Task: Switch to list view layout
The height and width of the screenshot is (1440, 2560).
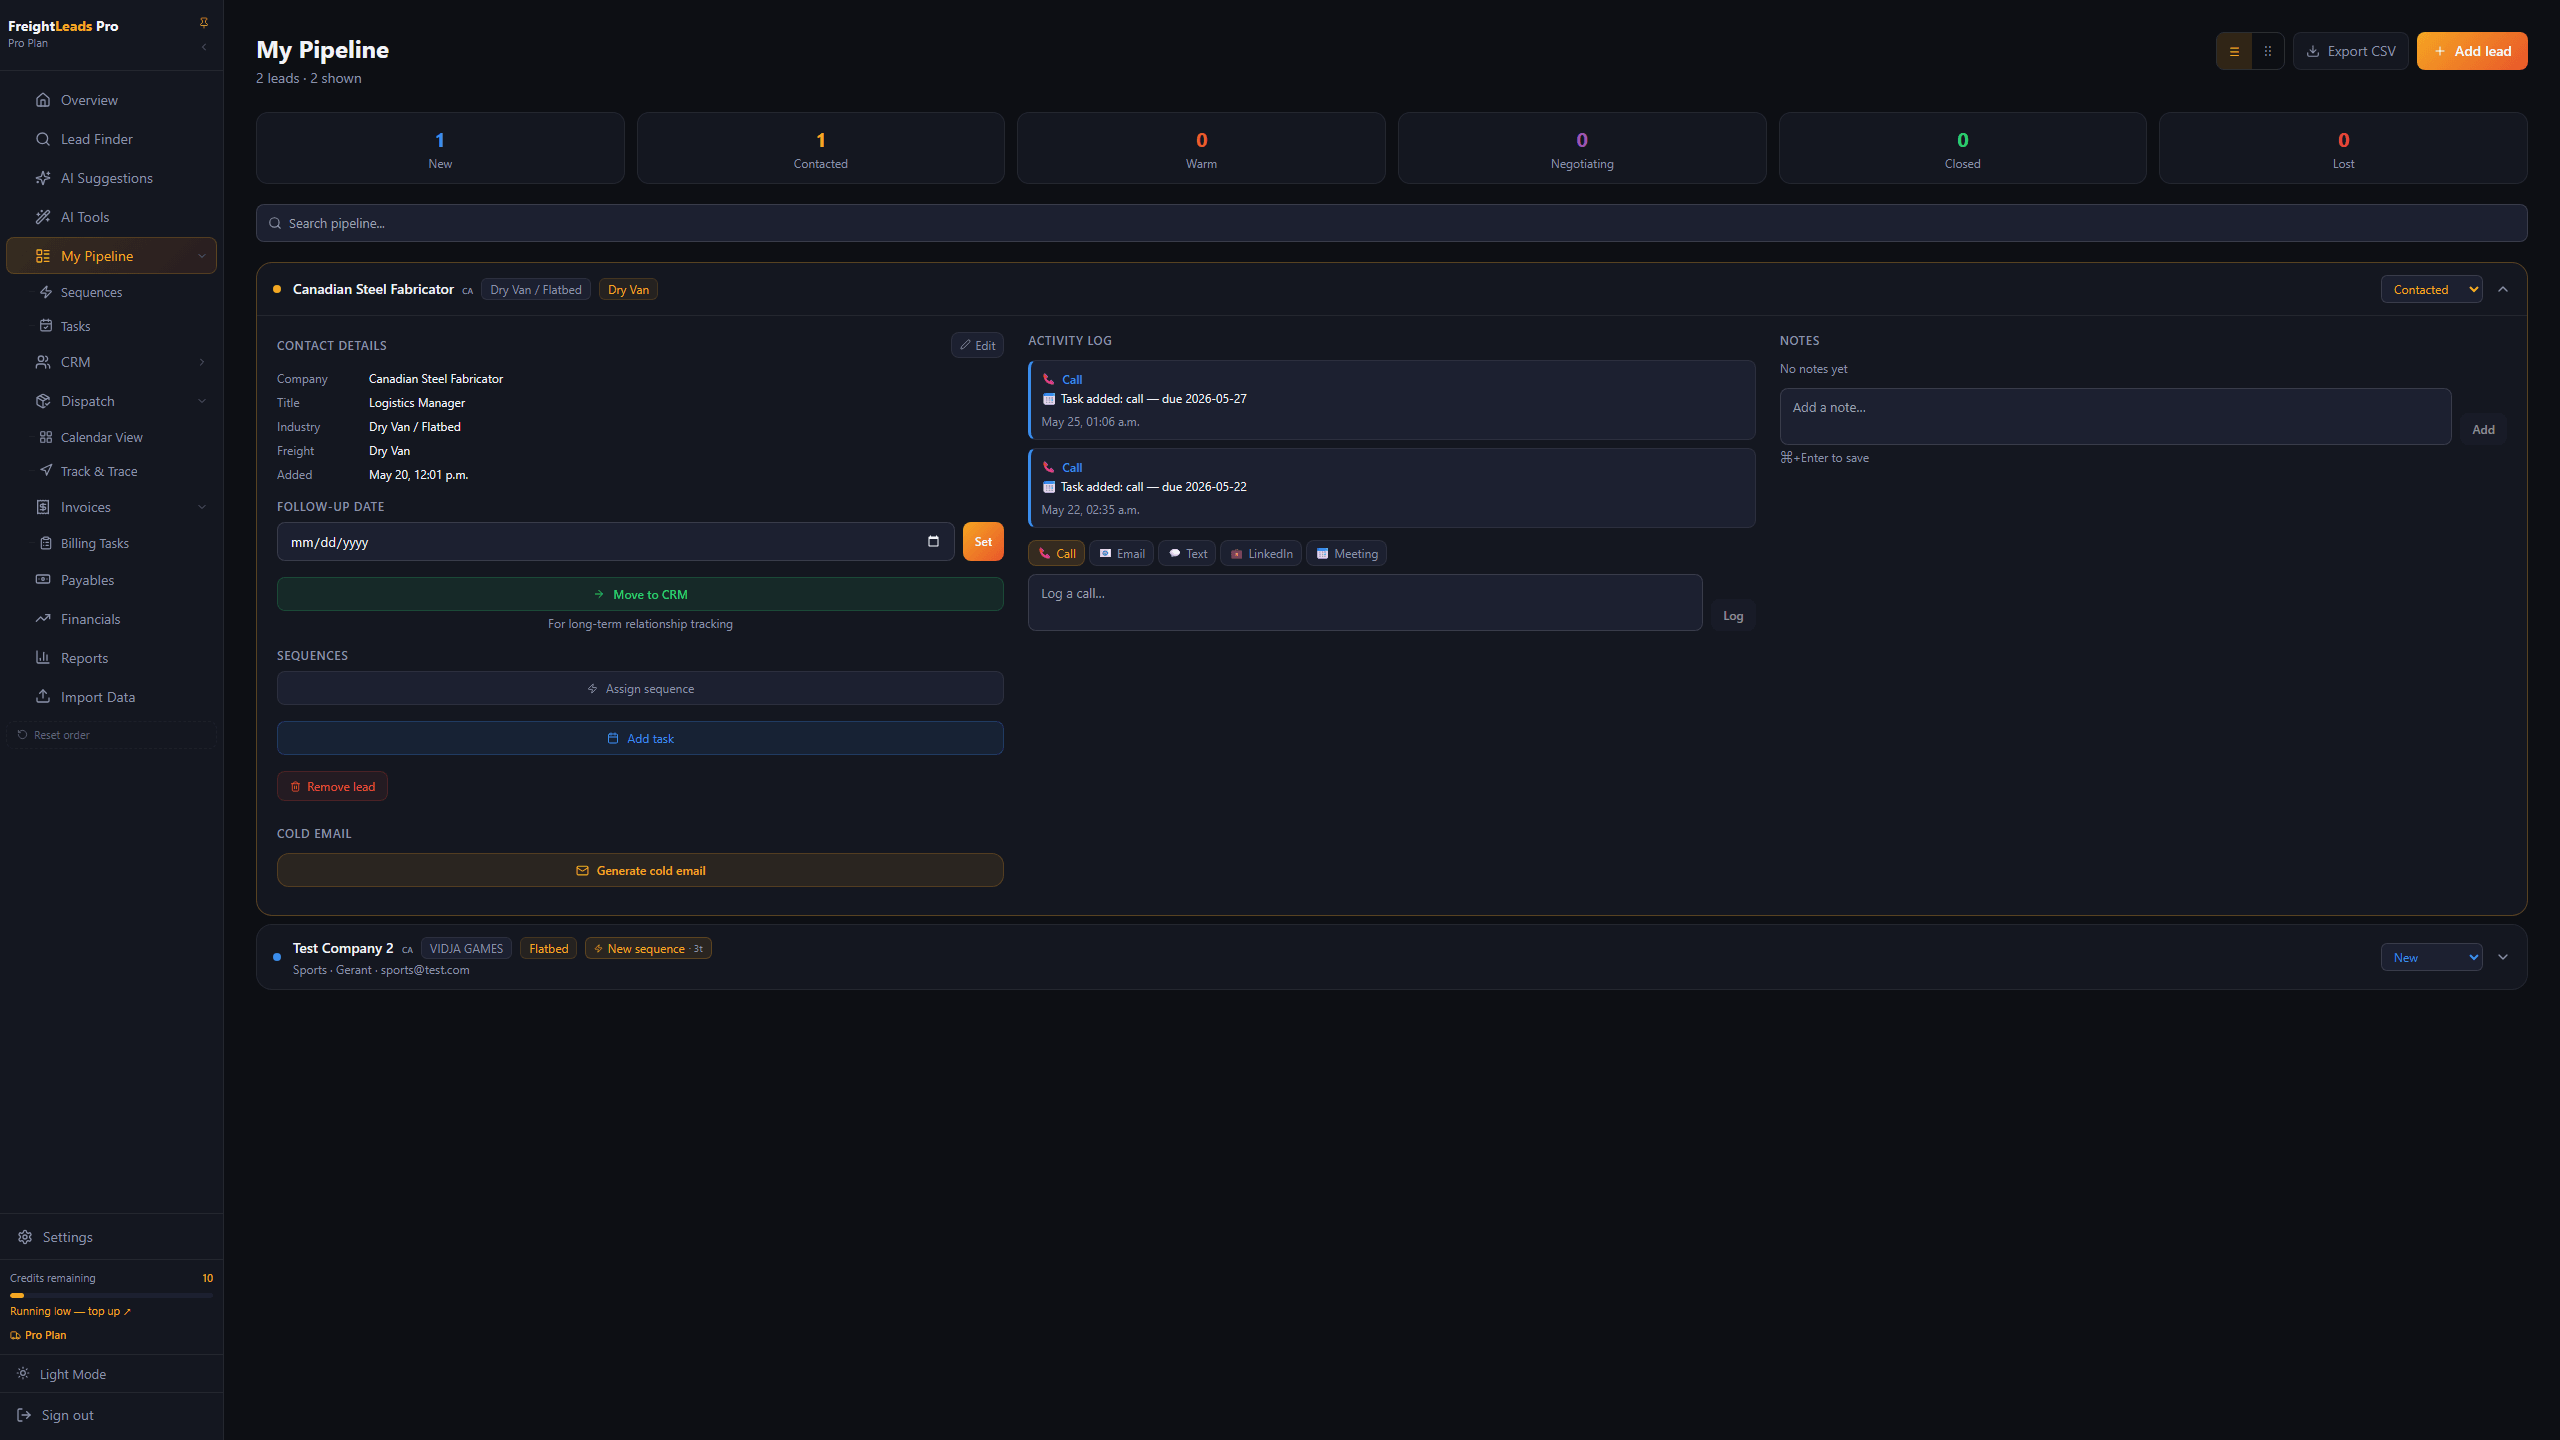Action: [x=2234, y=51]
